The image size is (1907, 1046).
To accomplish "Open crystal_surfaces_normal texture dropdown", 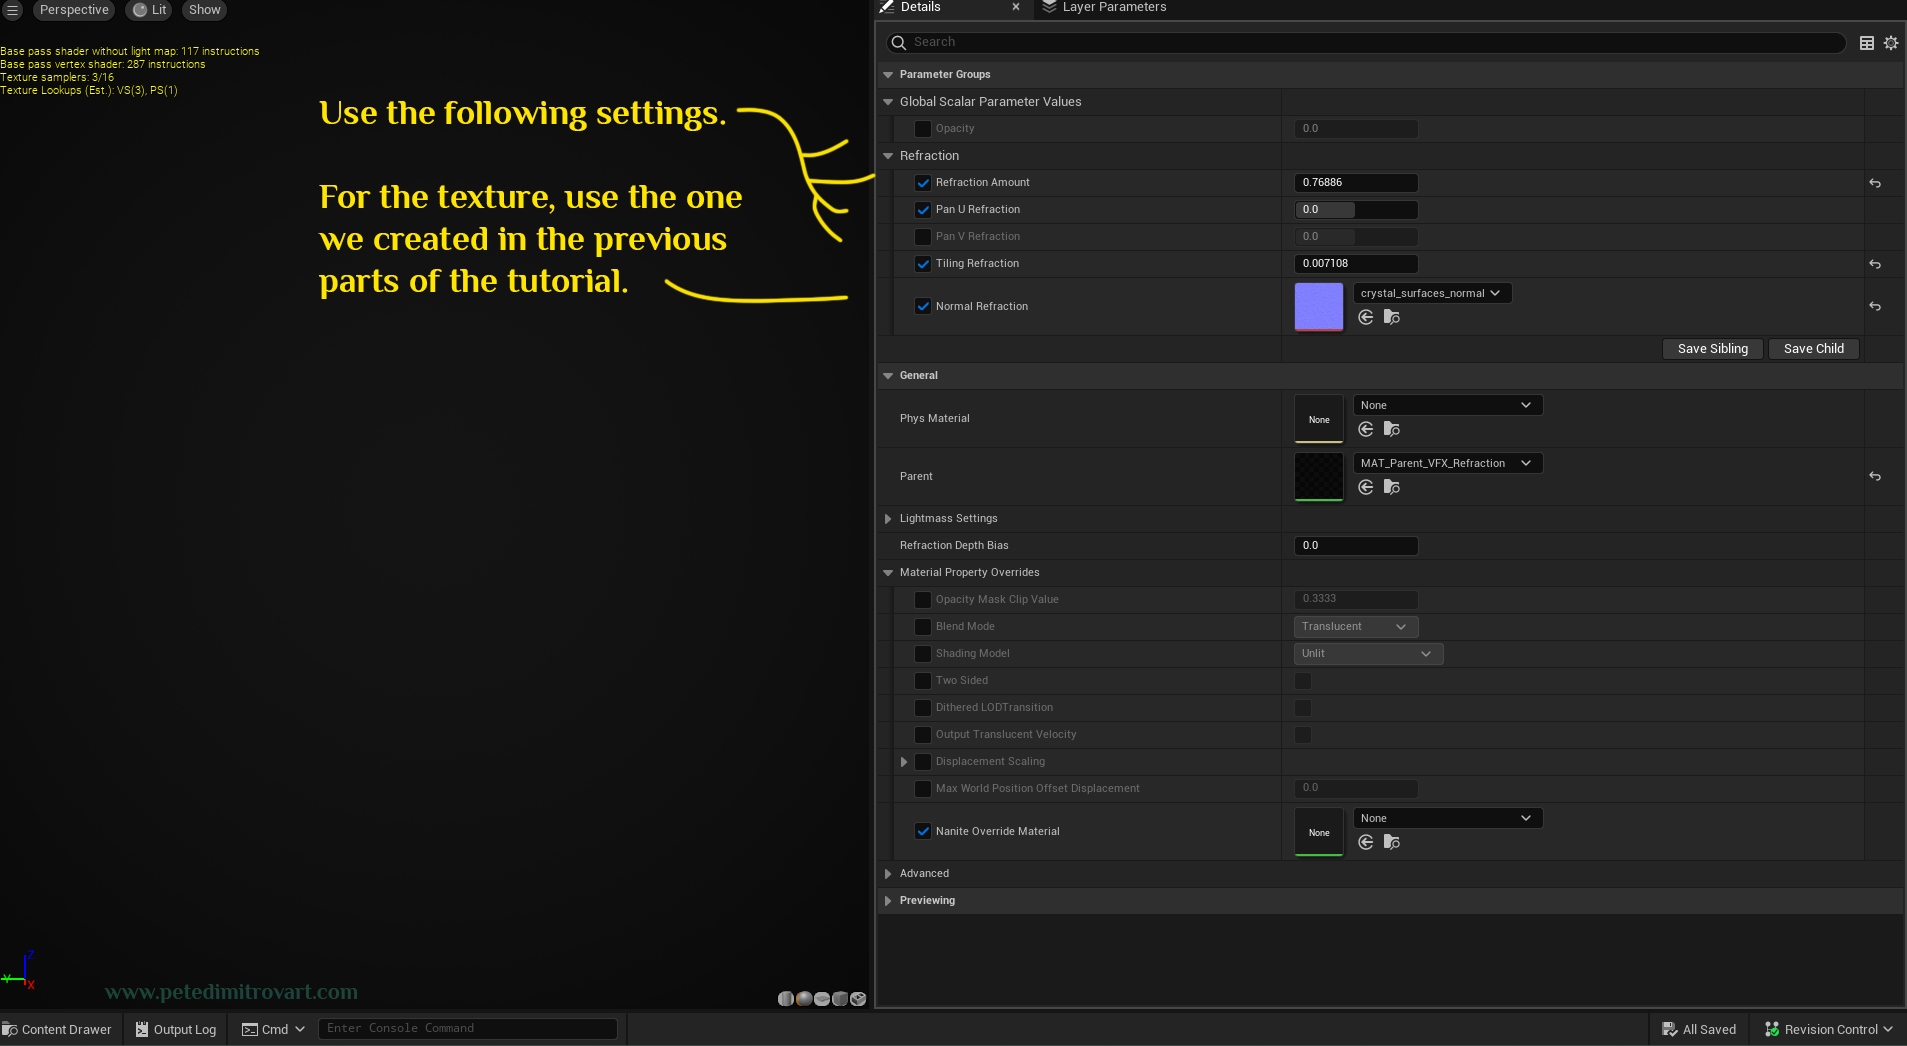I will click(1432, 293).
